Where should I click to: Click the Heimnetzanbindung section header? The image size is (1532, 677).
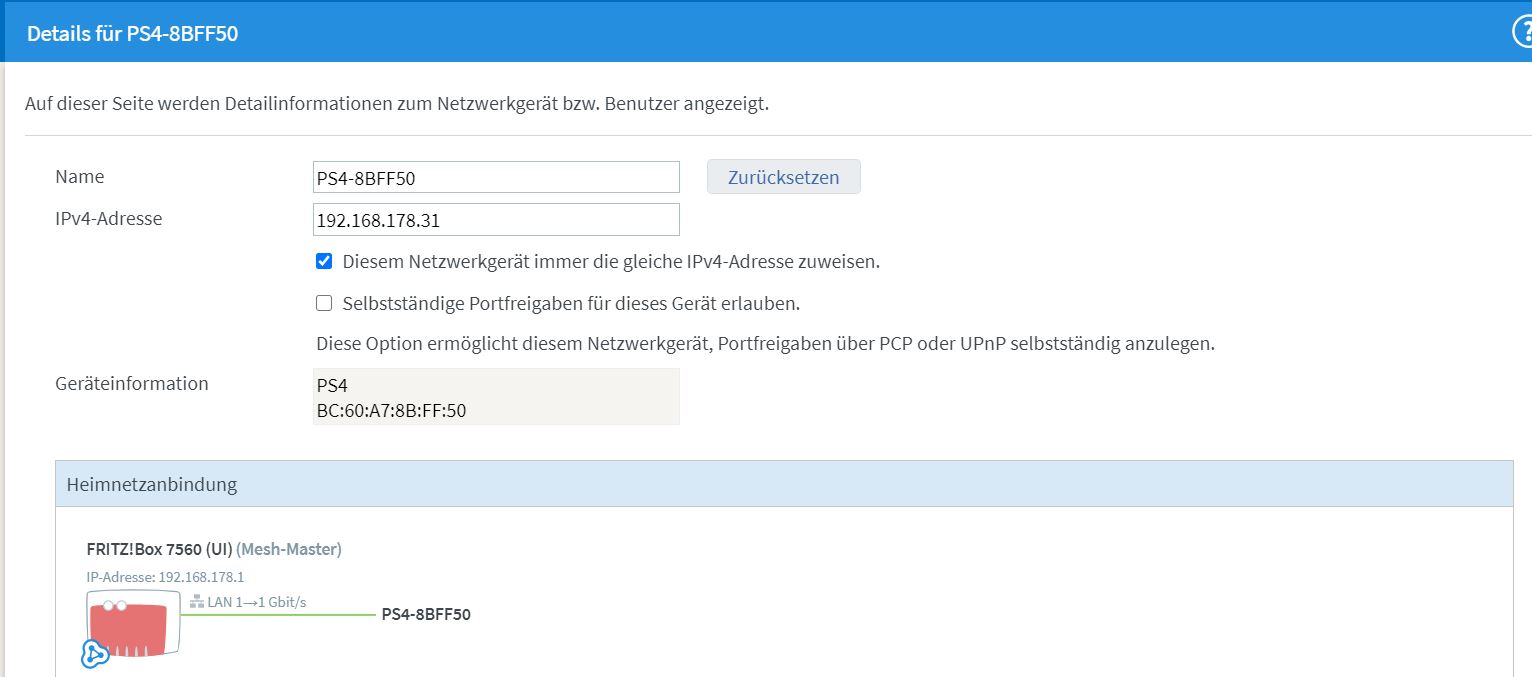click(784, 484)
